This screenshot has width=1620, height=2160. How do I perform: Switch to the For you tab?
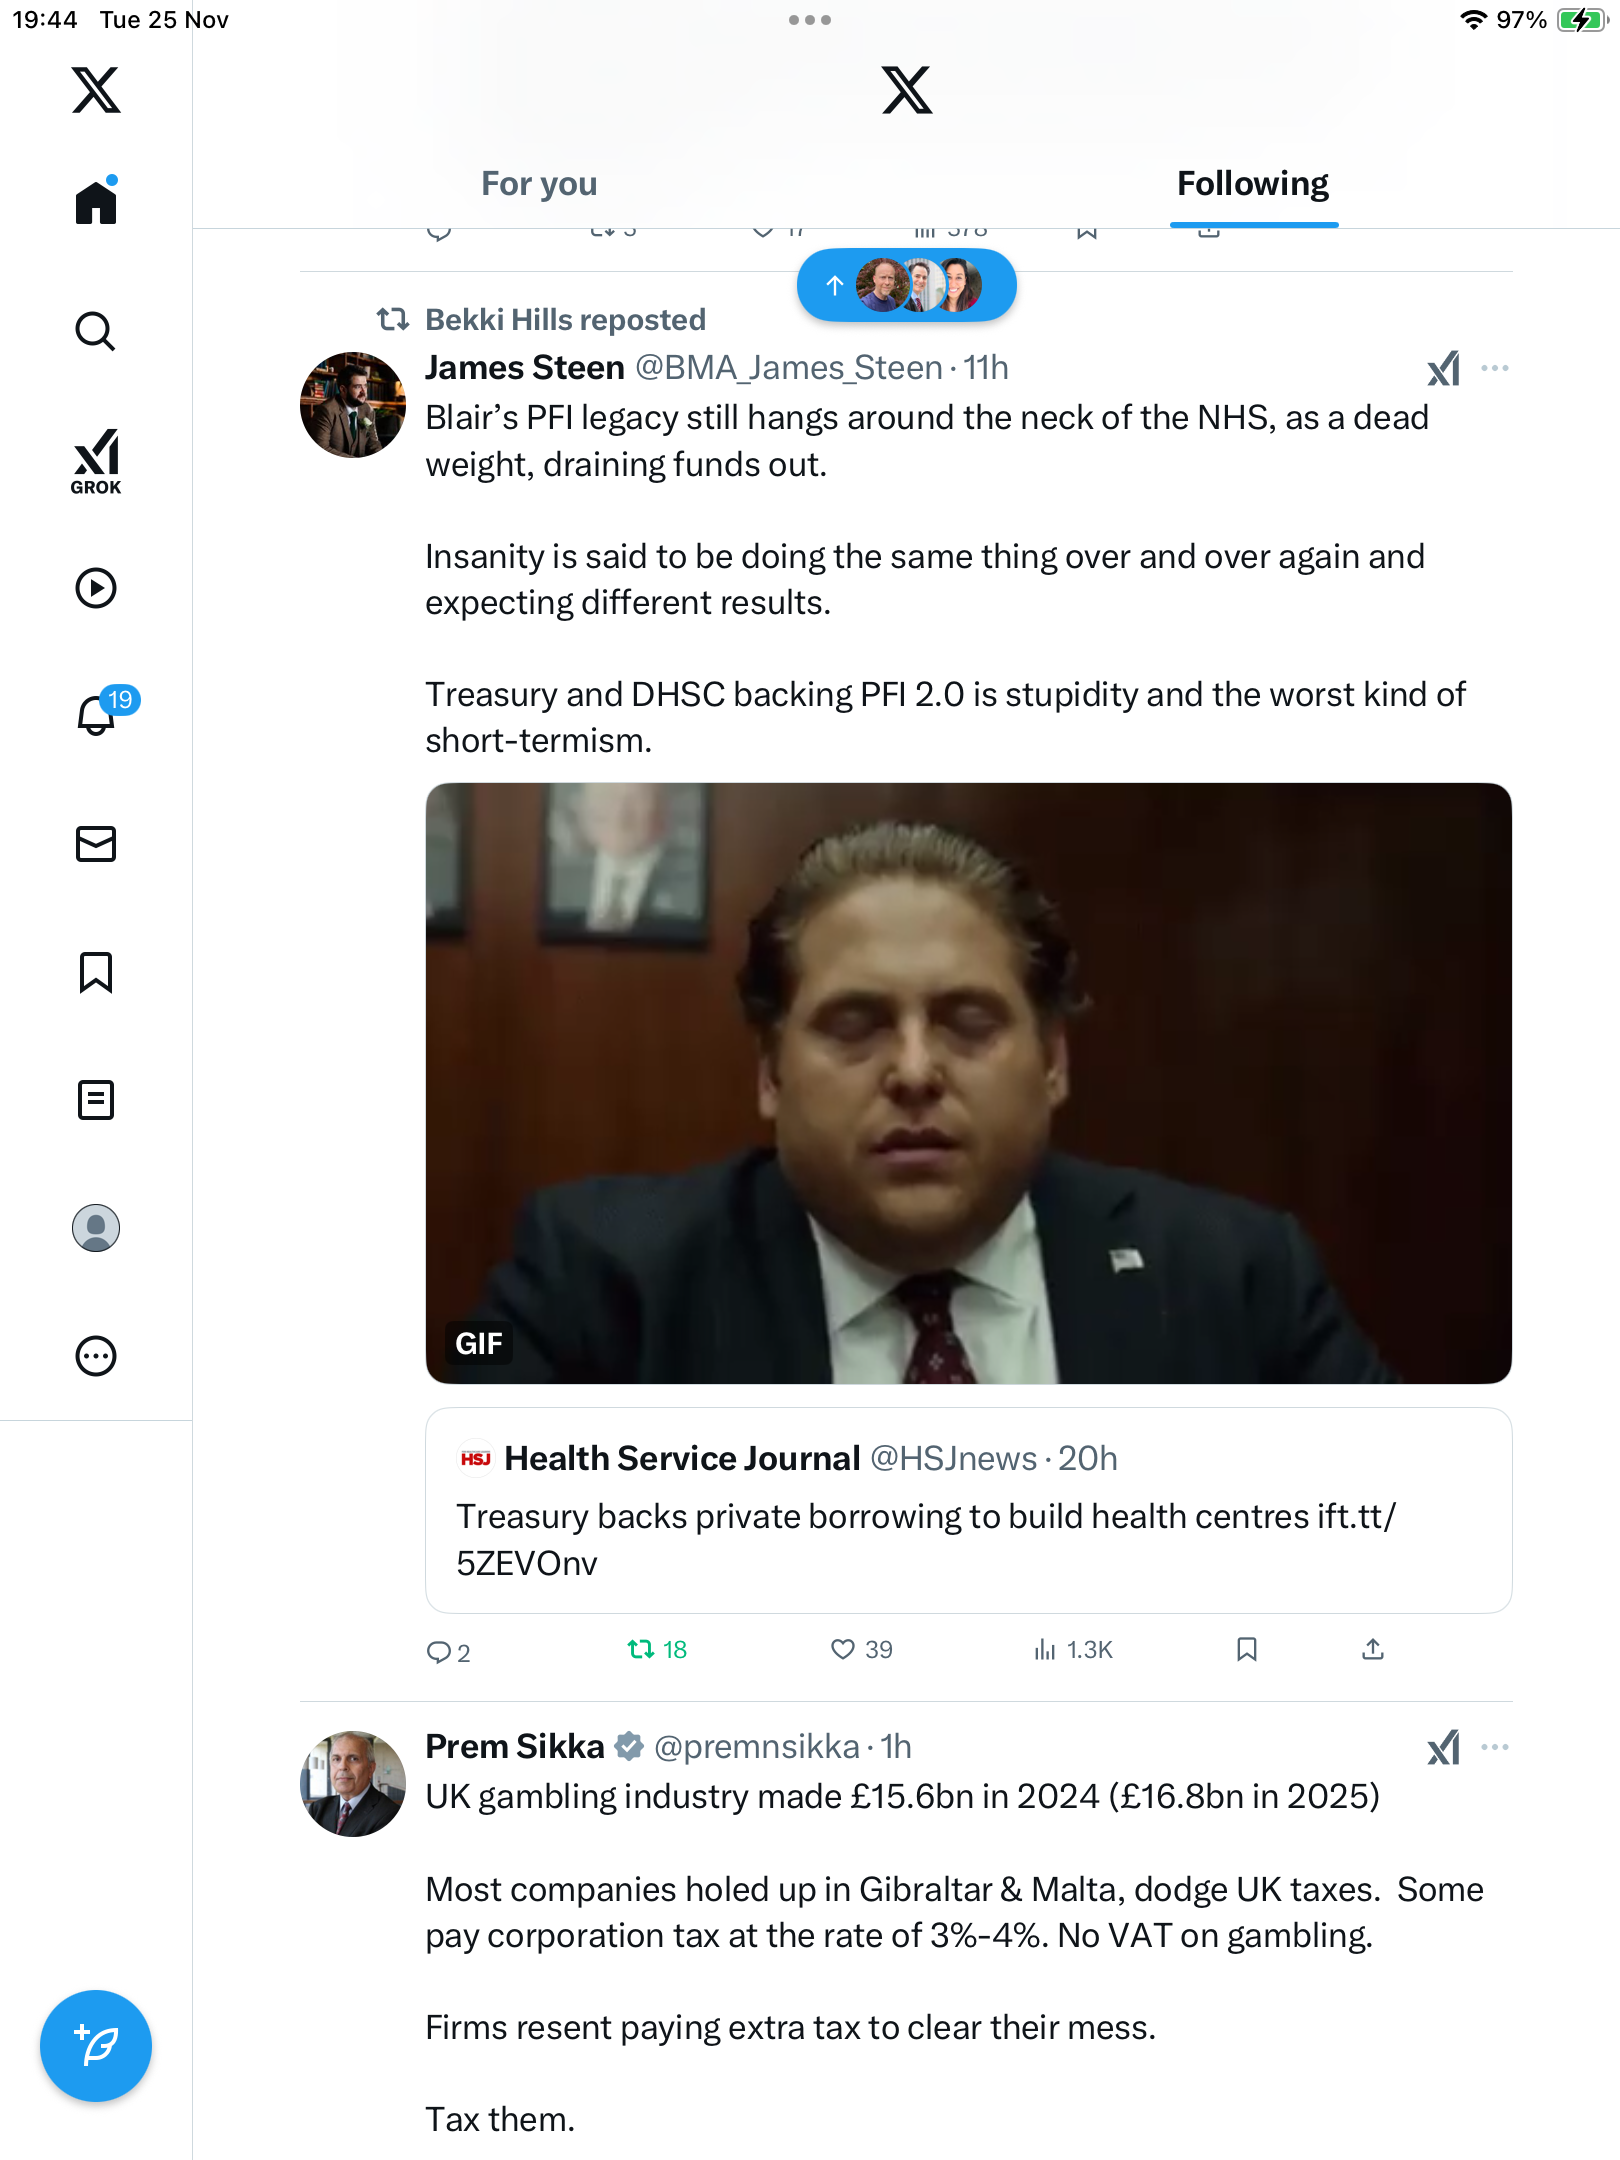(539, 184)
